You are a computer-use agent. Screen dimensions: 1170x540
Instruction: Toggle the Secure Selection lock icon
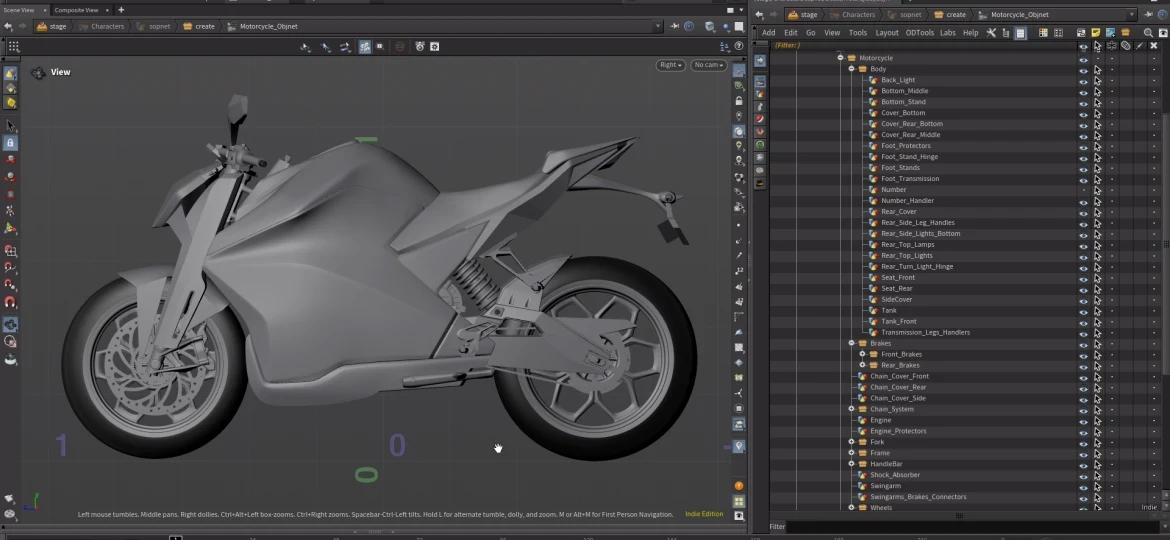[x=10, y=142]
